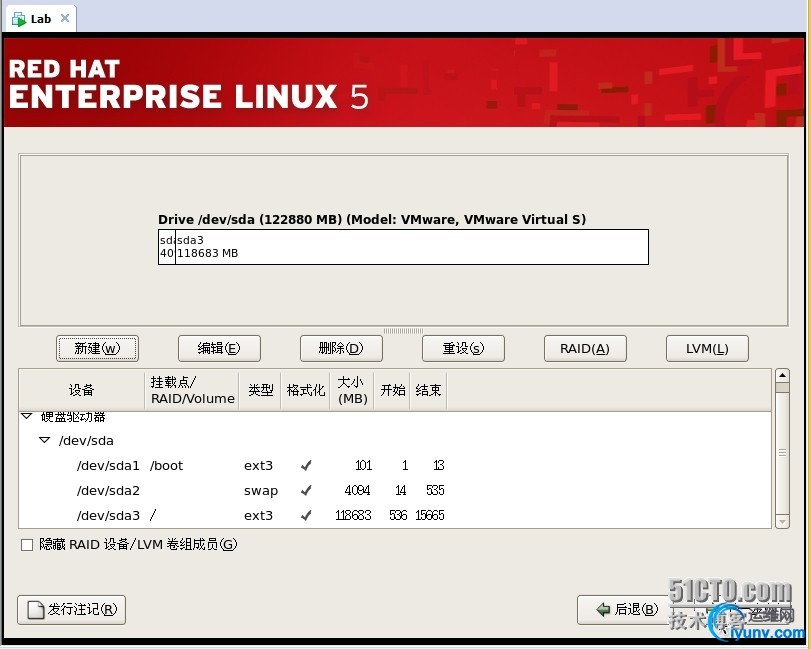Click the 4094 size value
811x649 pixels.
357,490
